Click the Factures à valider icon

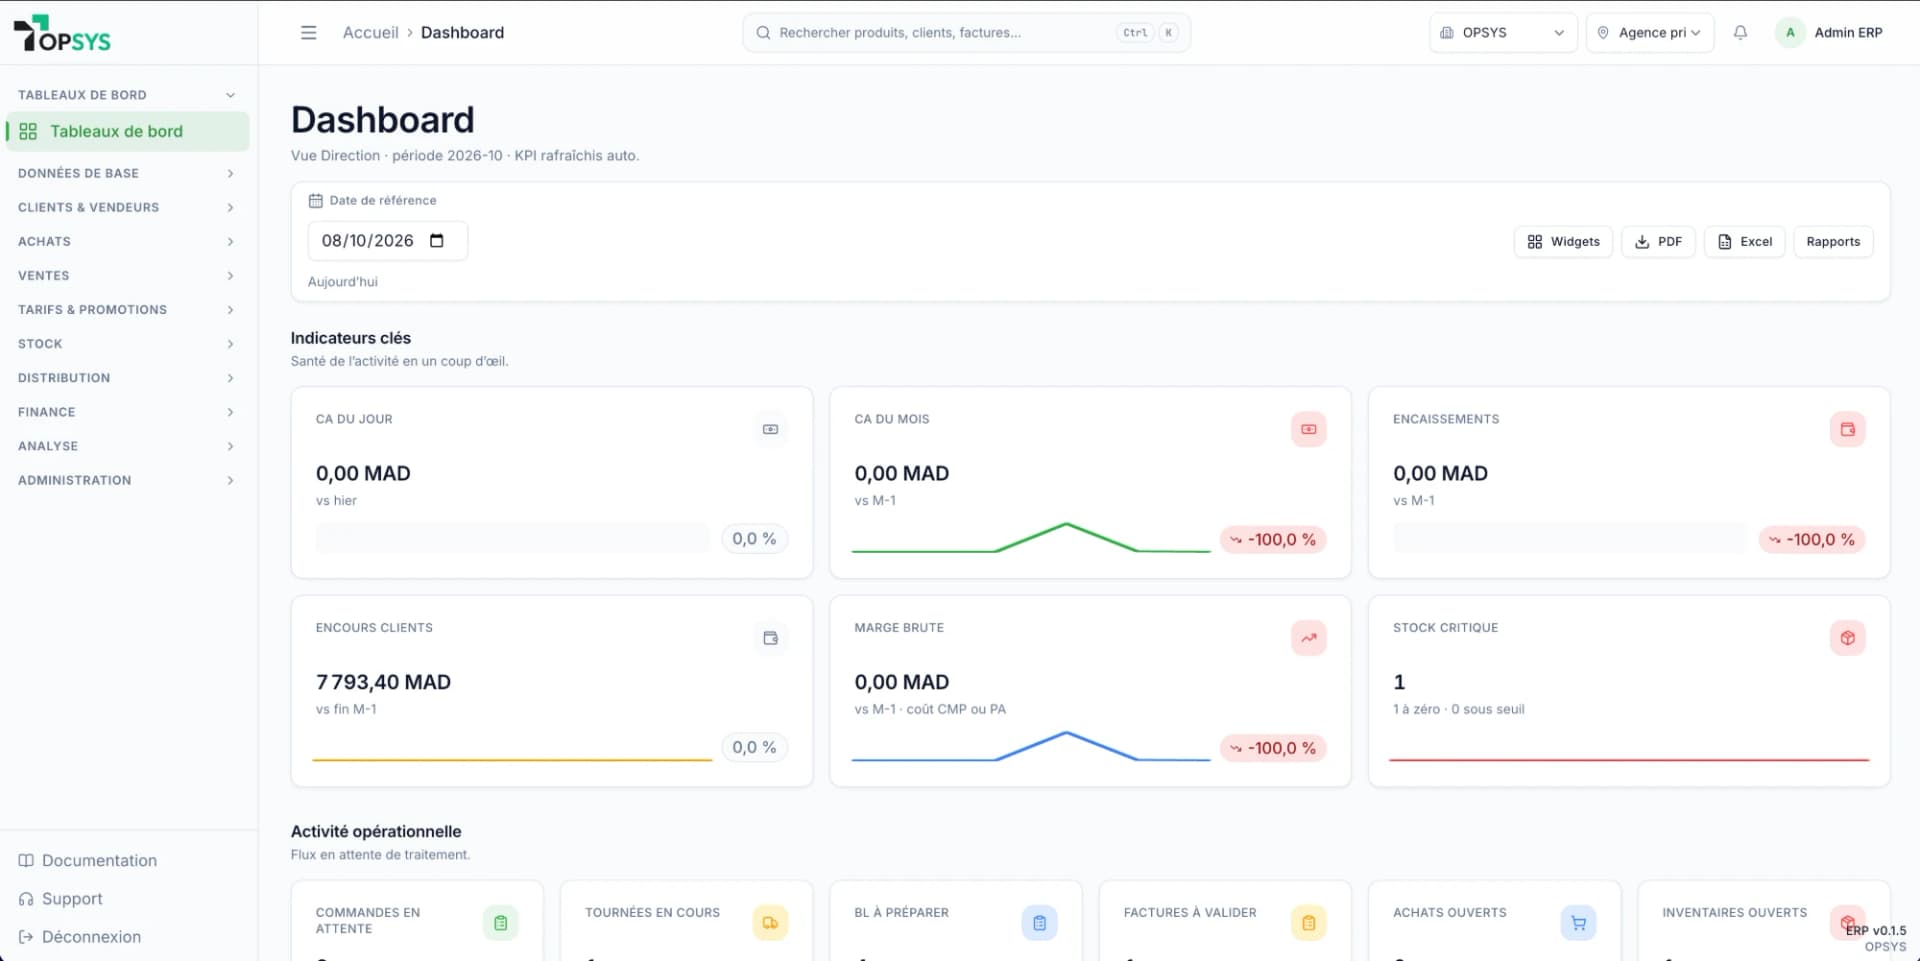point(1308,923)
